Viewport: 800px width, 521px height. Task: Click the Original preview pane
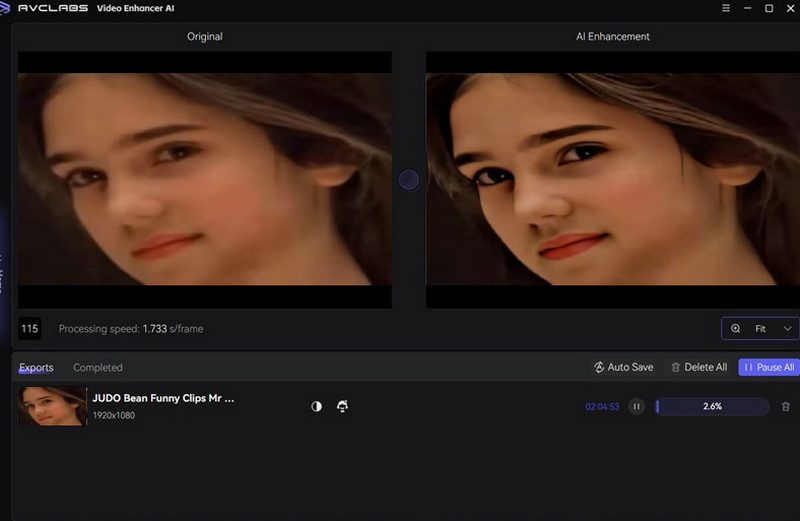(205, 180)
